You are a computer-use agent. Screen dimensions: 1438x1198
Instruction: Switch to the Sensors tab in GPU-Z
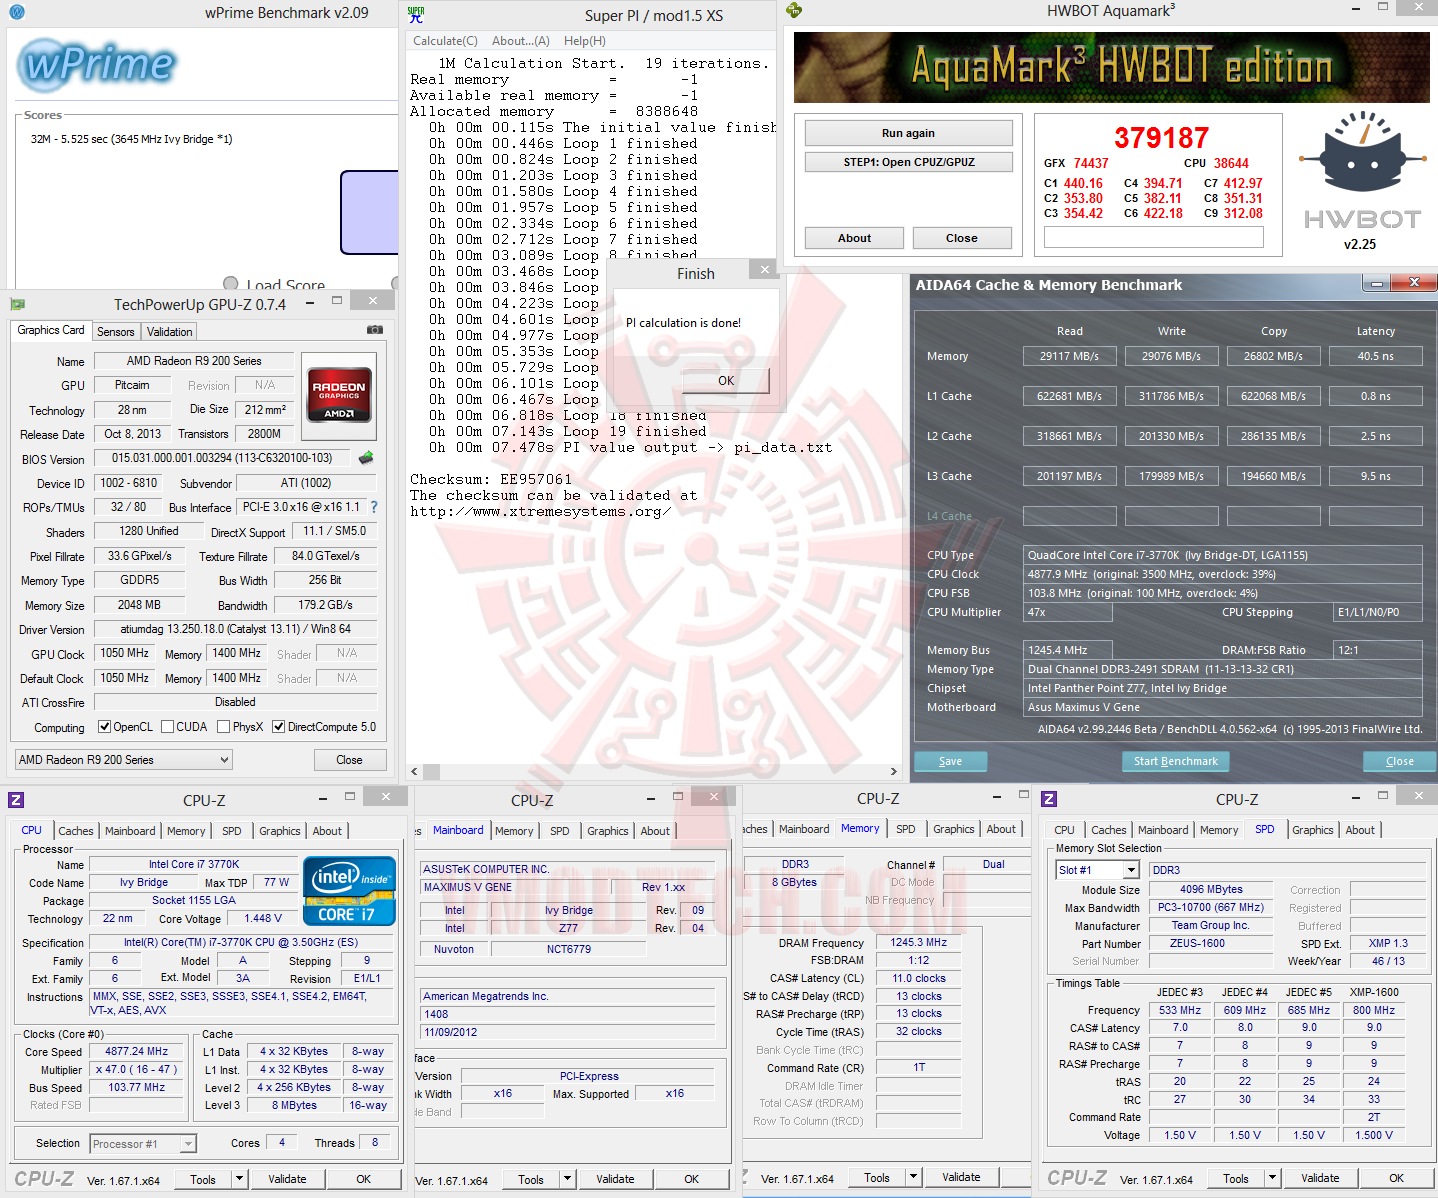click(x=116, y=332)
